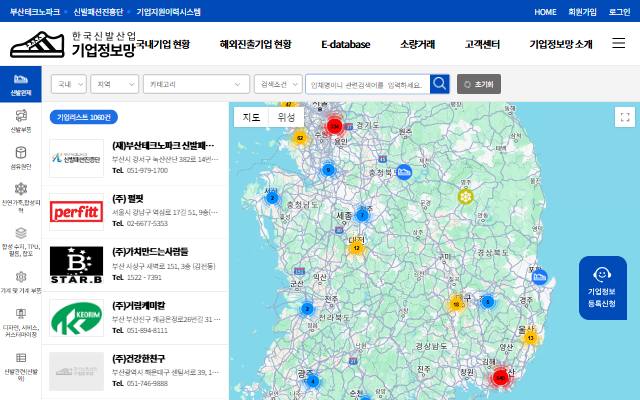Open the 고객센터 menu
This screenshot has height=400, width=640.
tap(482, 44)
